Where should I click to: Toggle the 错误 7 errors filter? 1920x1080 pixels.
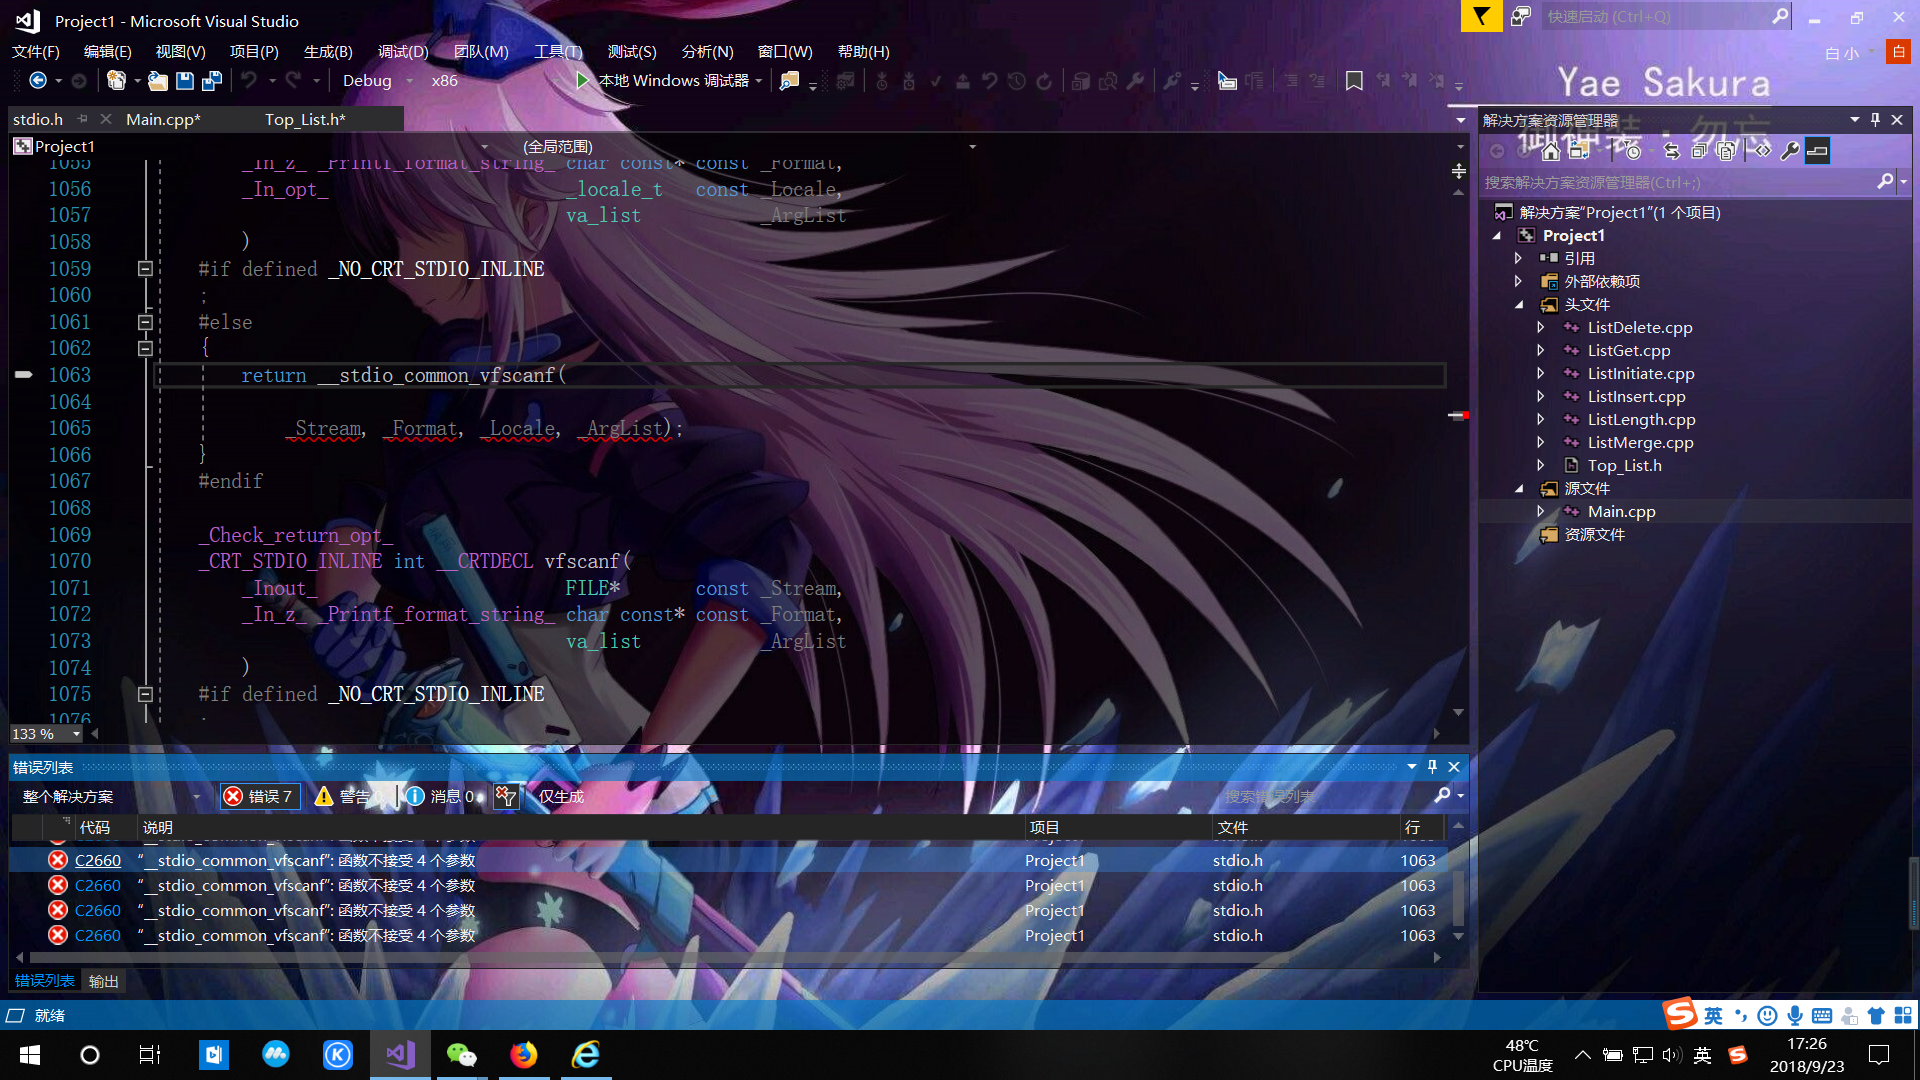(x=259, y=796)
